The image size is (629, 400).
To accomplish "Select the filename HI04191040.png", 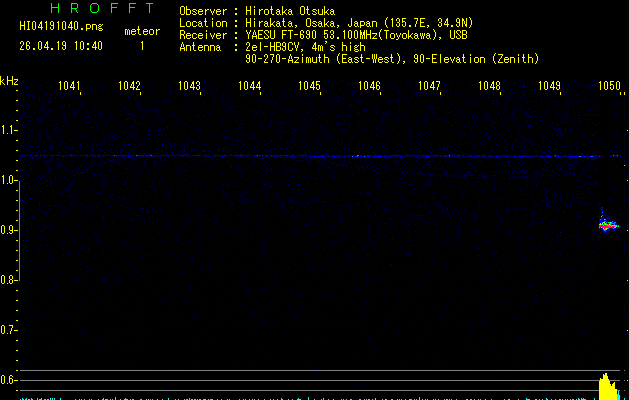I will (x=61, y=26).
